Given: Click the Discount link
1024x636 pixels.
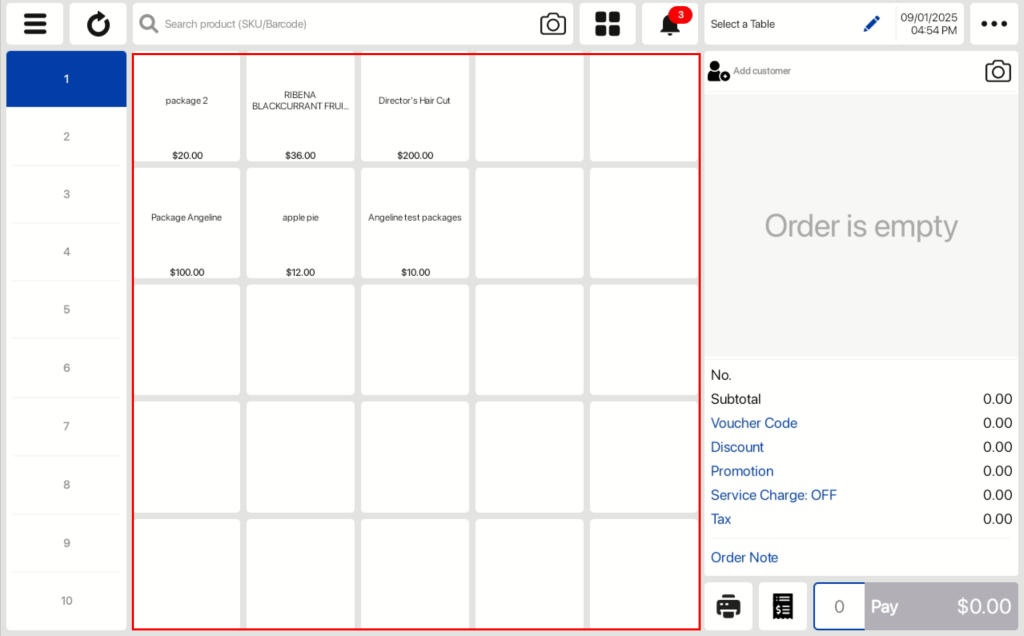Looking at the screenshot, I should 737,447.
